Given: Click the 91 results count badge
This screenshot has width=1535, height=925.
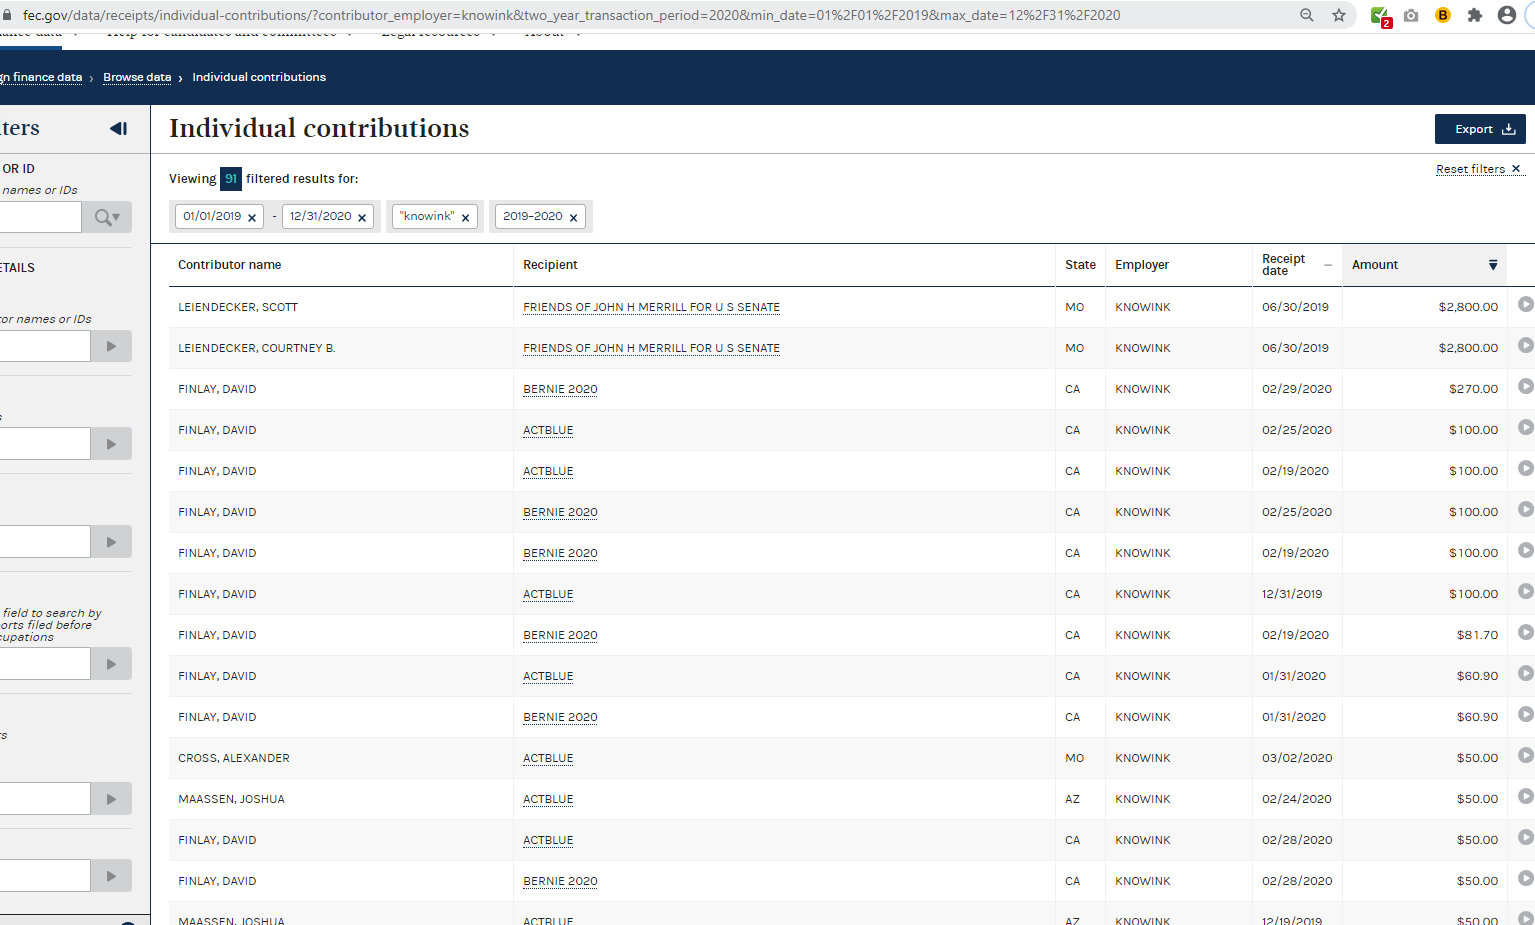Looking at the screenshot, I should click(231, 179).
